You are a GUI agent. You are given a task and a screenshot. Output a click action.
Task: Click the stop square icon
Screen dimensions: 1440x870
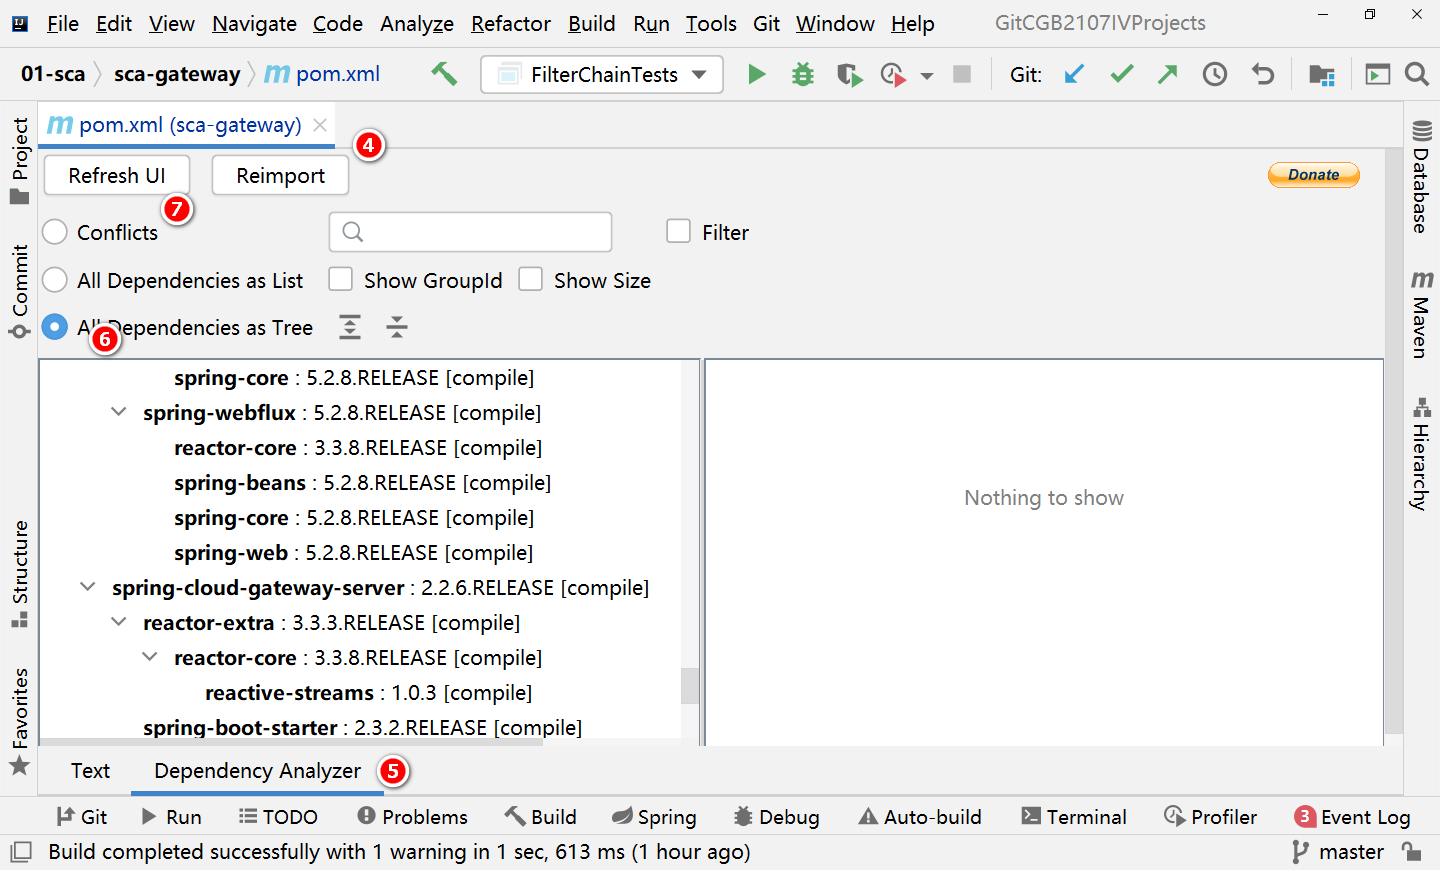[x=962, y=74]
